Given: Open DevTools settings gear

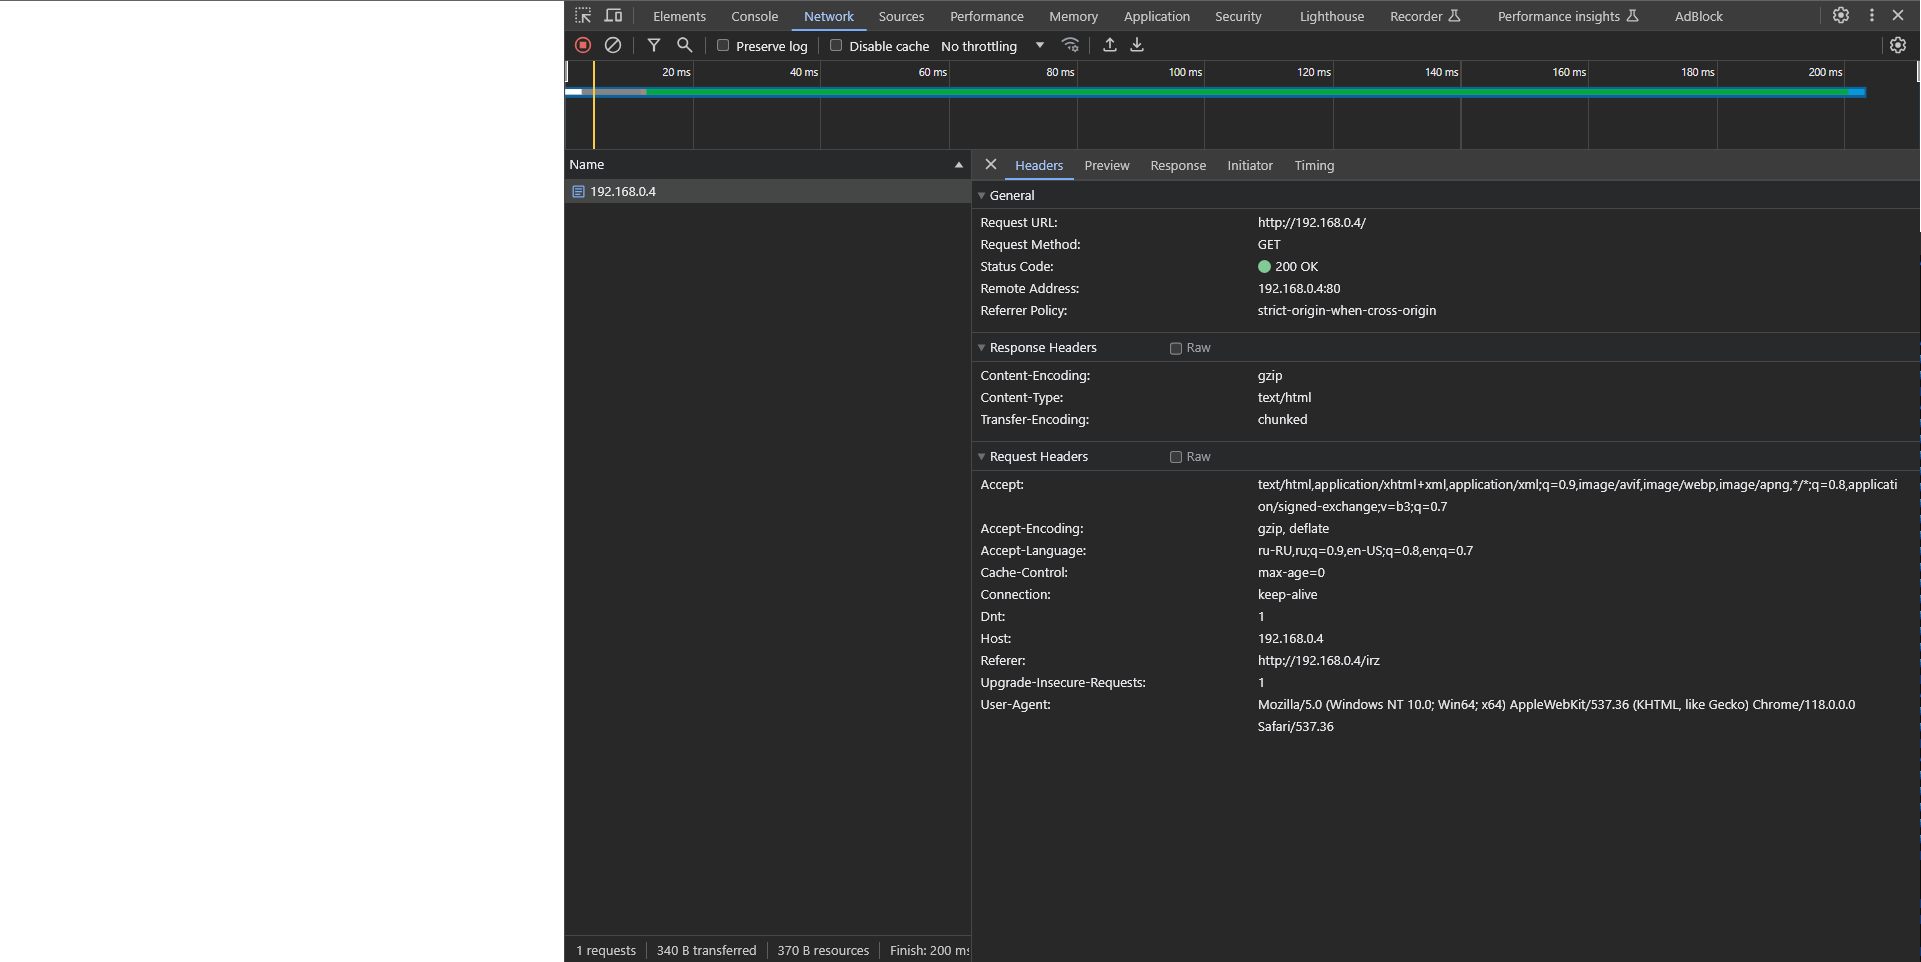Looking at the screenshot, I should 1841,15.
